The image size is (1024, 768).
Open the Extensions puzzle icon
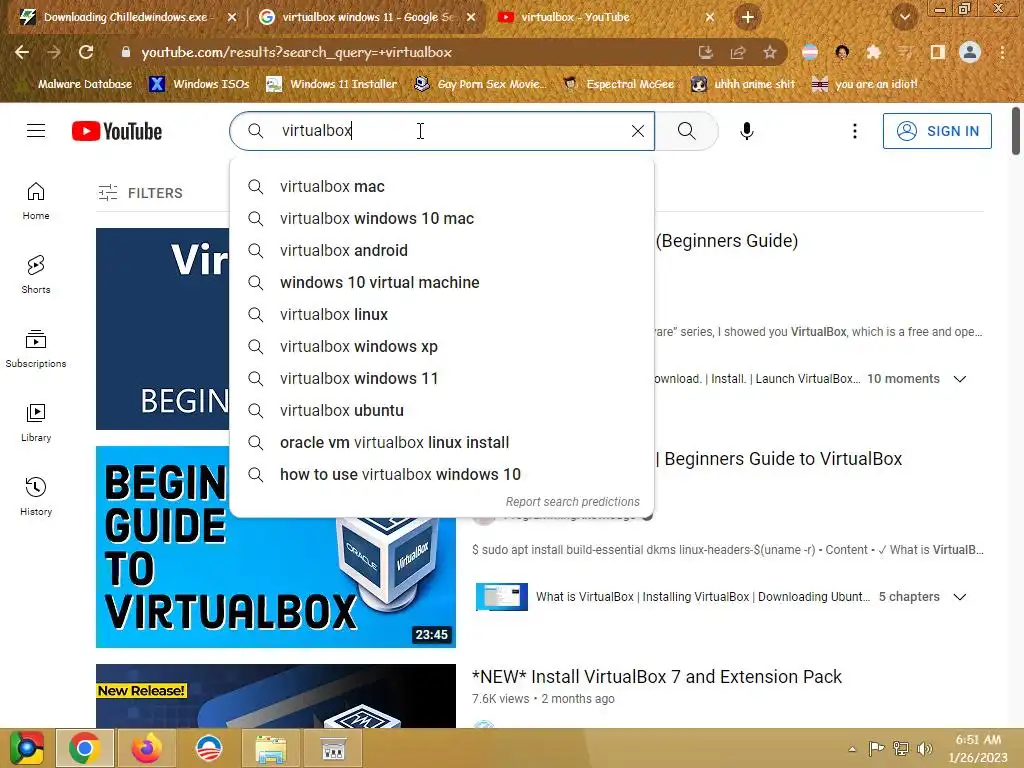[873, 52]
